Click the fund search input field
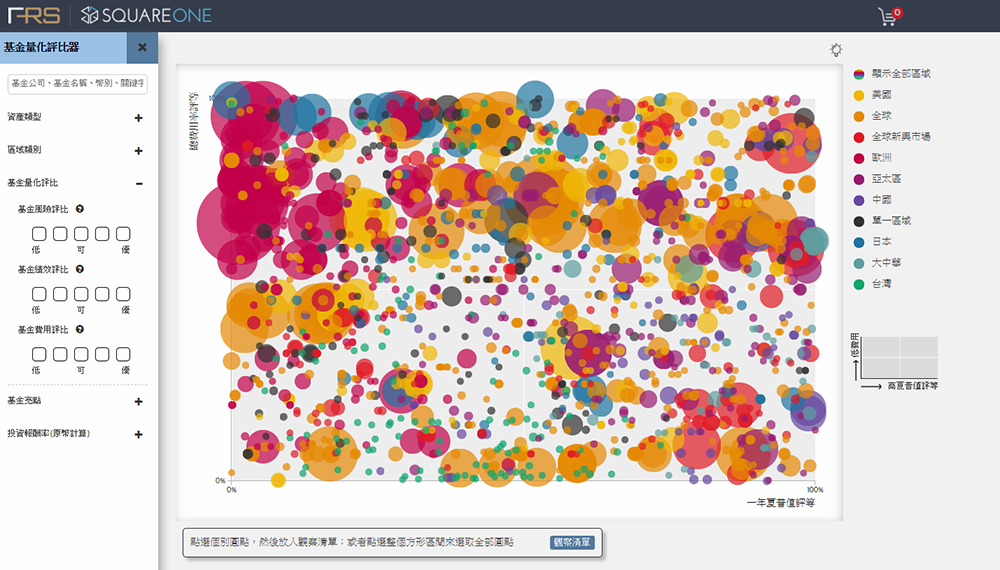 tap(77, 84)
